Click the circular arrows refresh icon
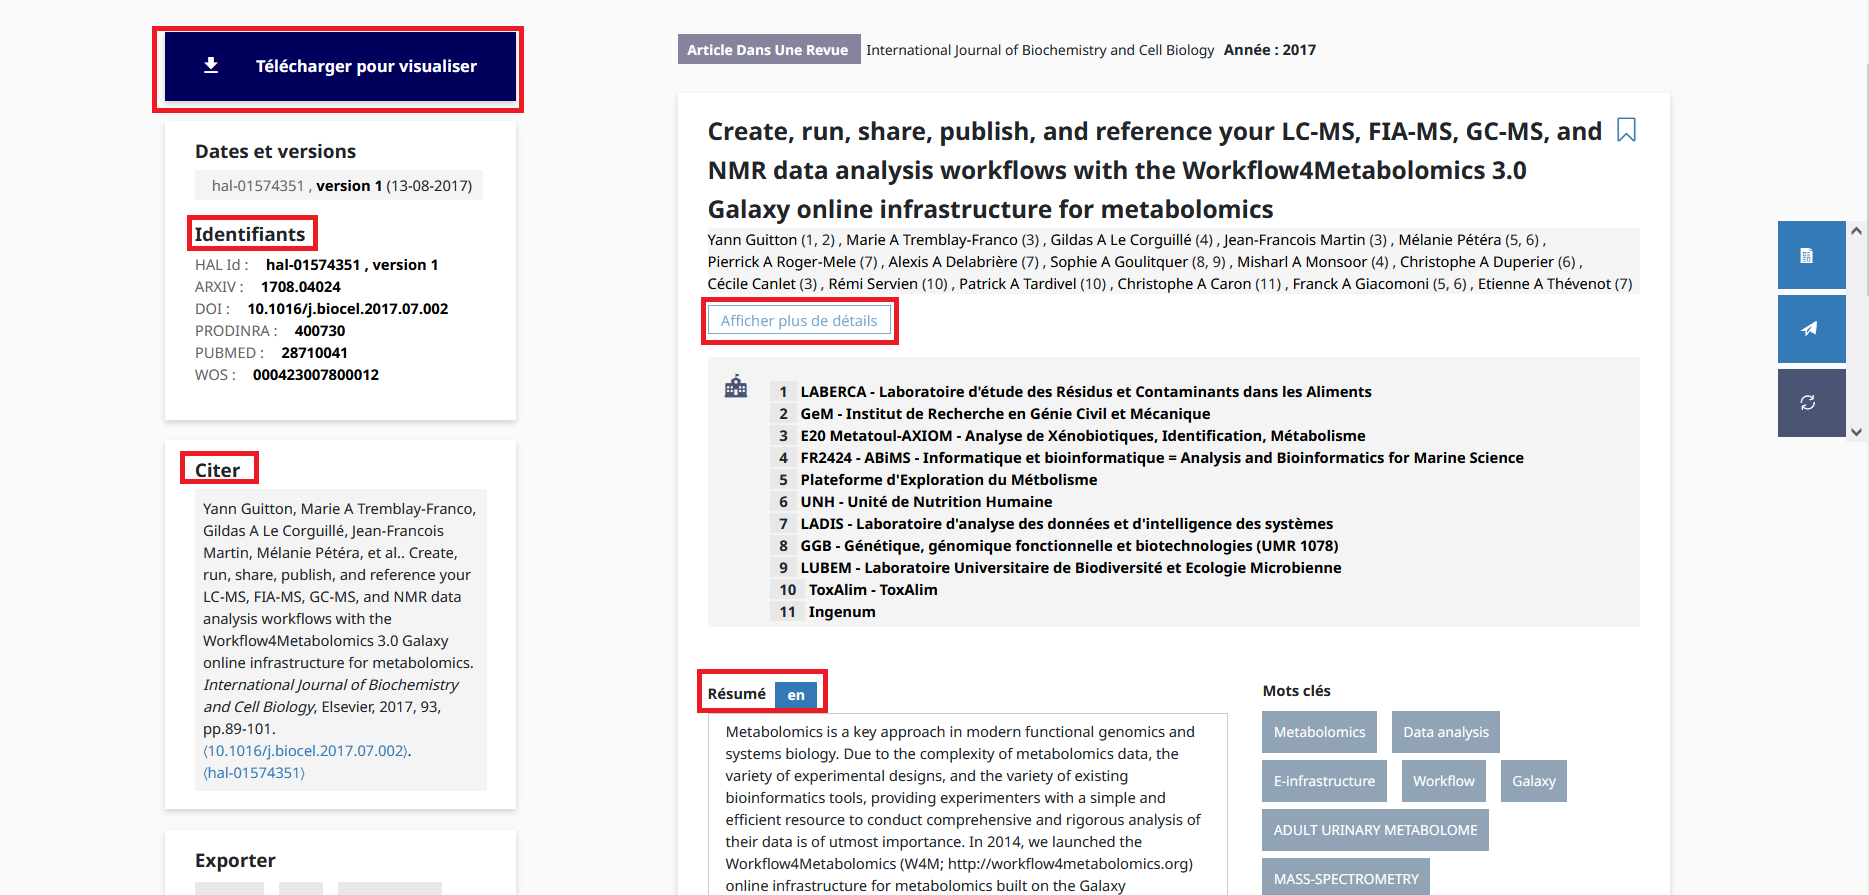The width and height of the screenshot is (1869, 895). (x=1808, y=403)
